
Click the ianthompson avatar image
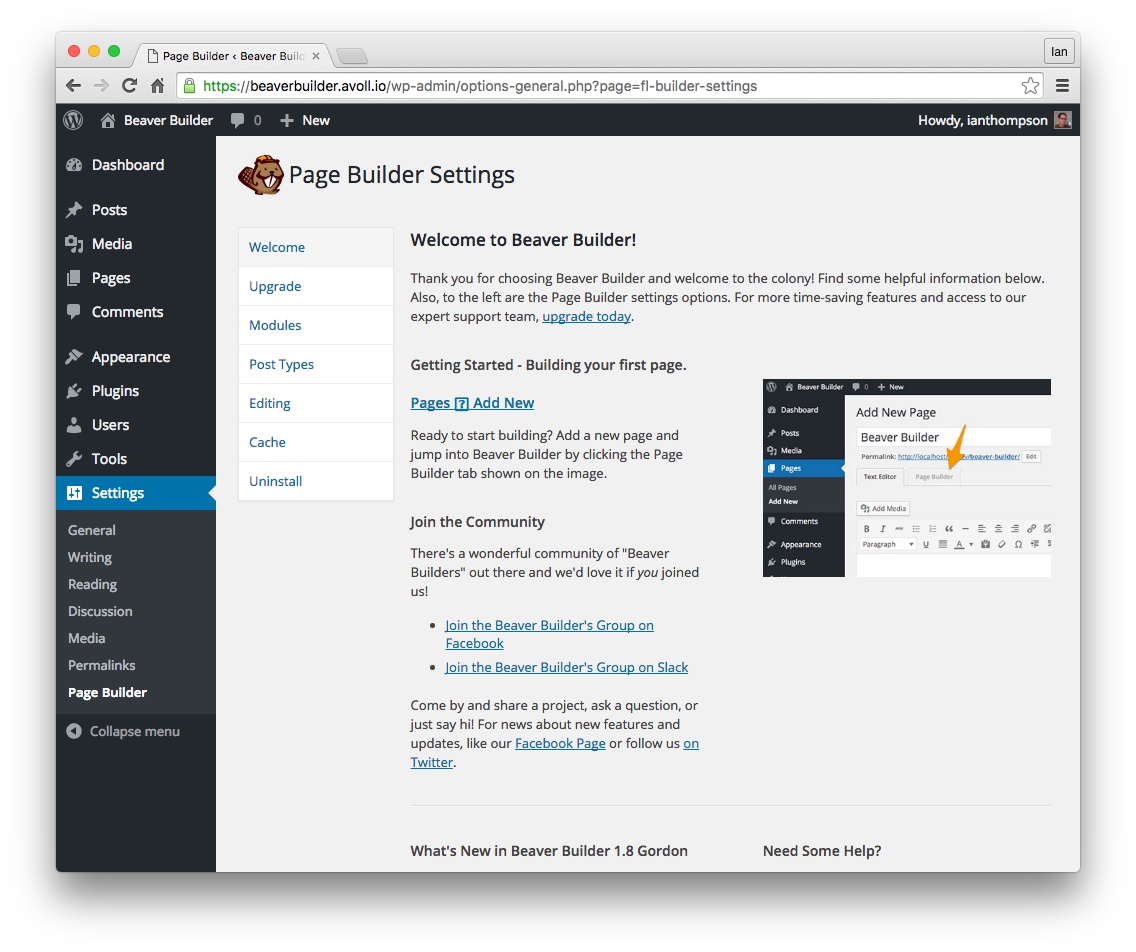pos(1062,120)
